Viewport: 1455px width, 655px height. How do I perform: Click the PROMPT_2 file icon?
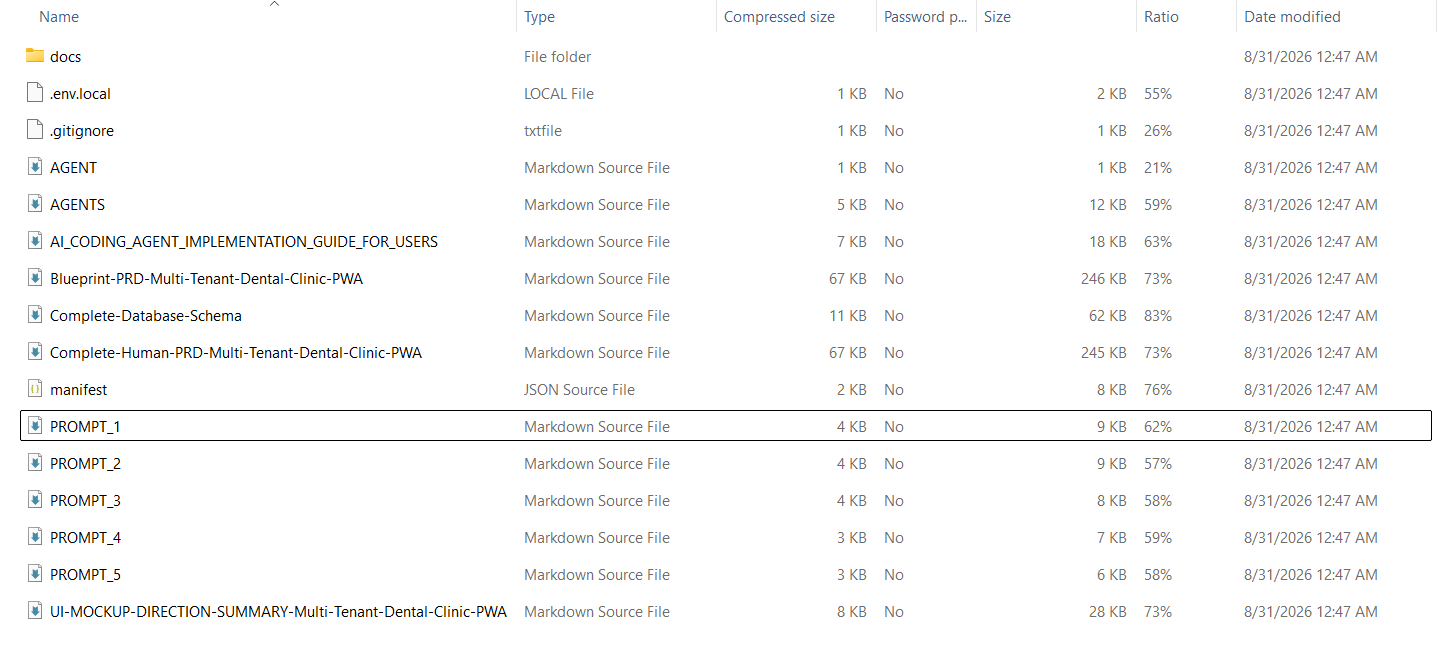pyautogui.click(x=35, y=463)
